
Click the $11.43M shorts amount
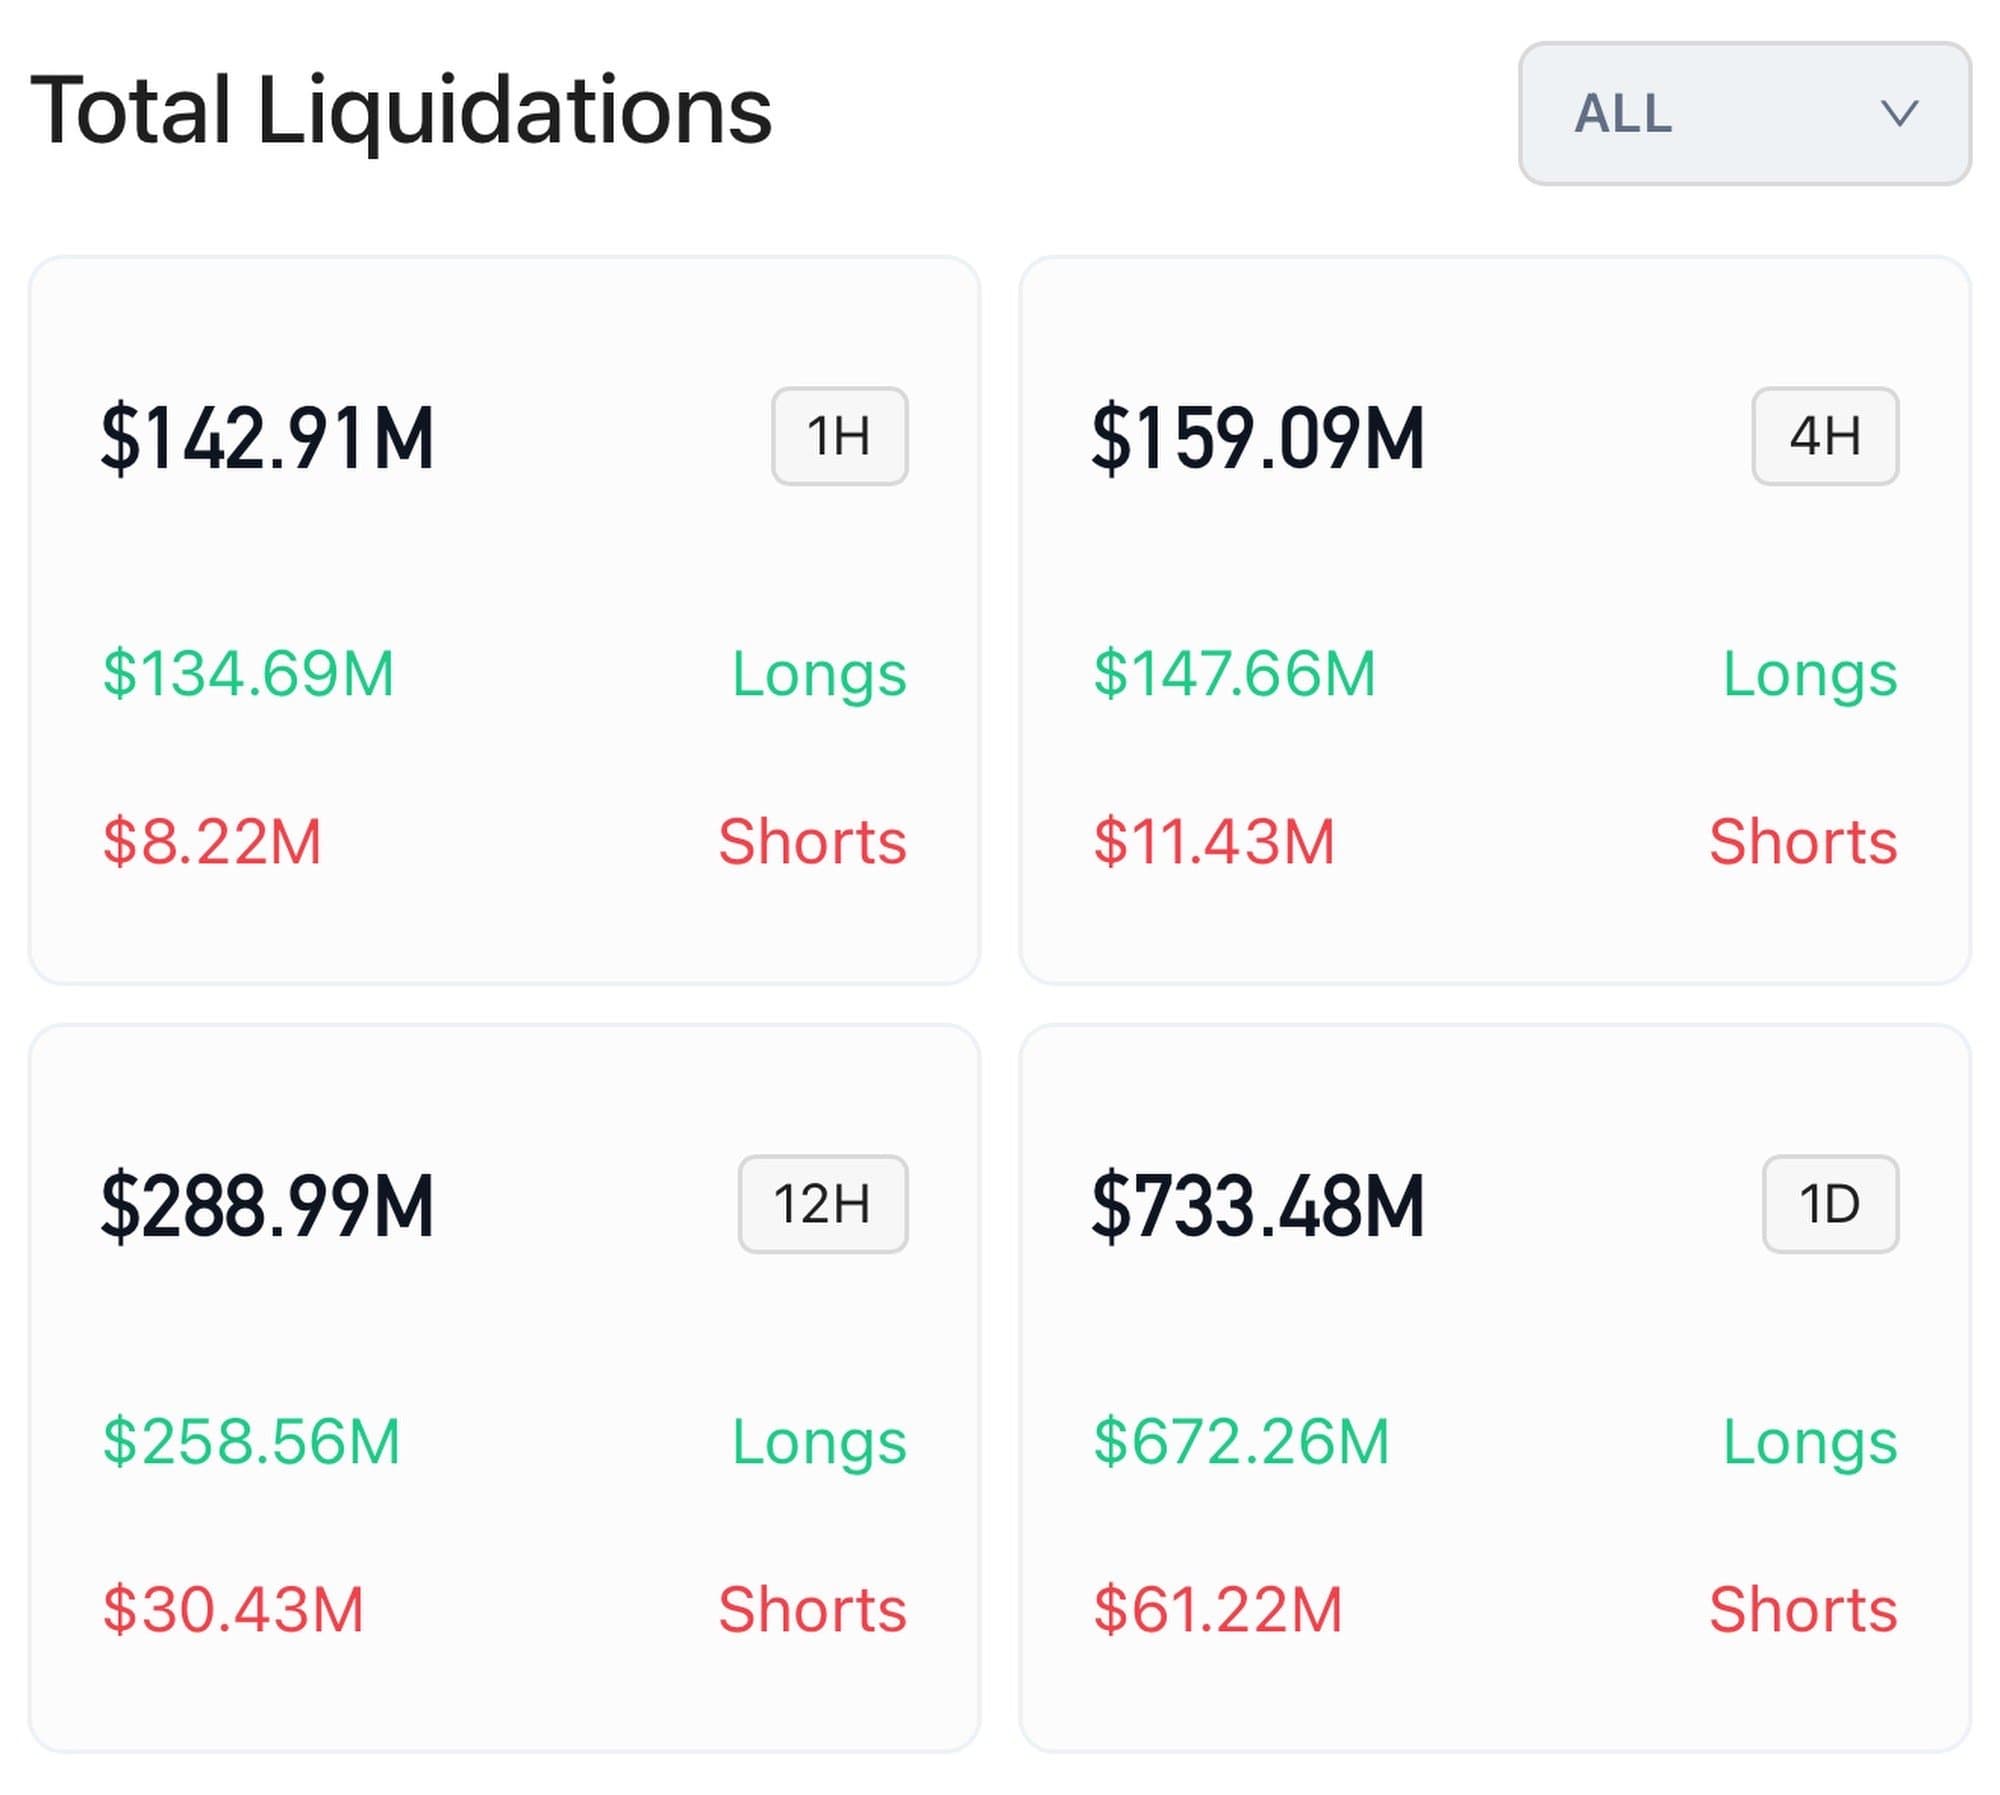click(1214, 842)
